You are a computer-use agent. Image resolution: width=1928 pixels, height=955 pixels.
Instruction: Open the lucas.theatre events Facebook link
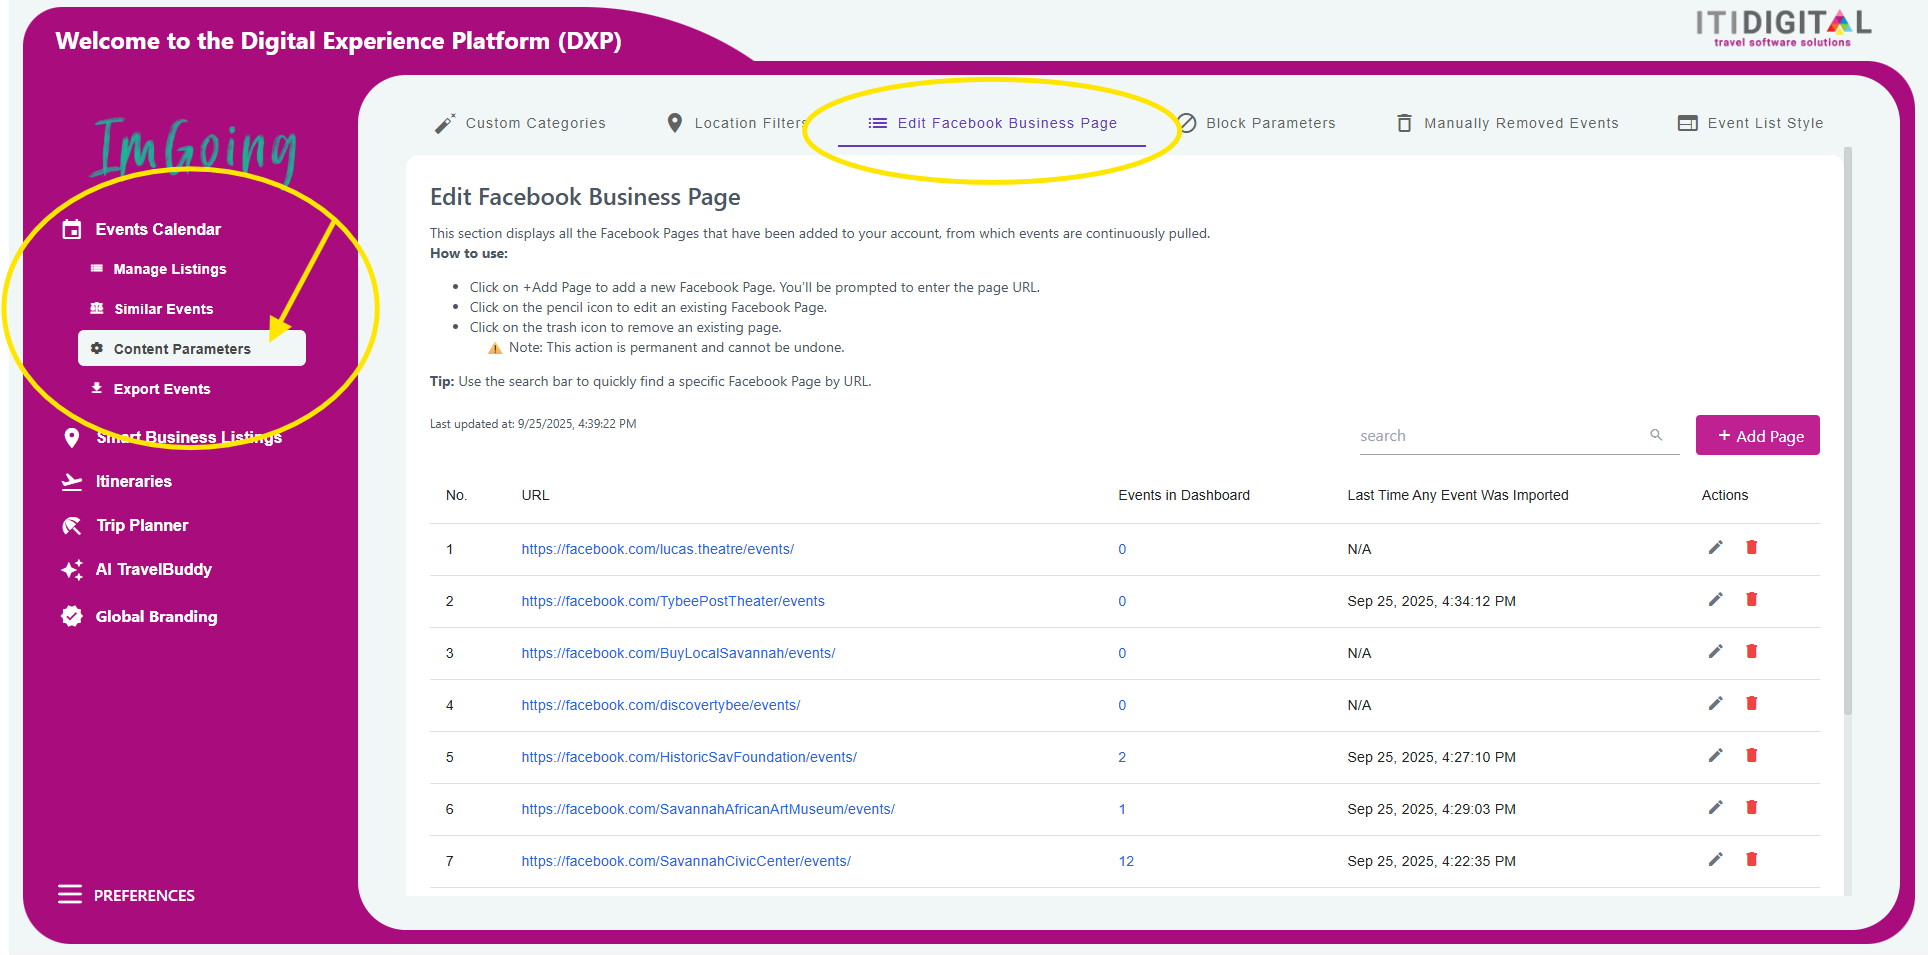click(658, 549)
